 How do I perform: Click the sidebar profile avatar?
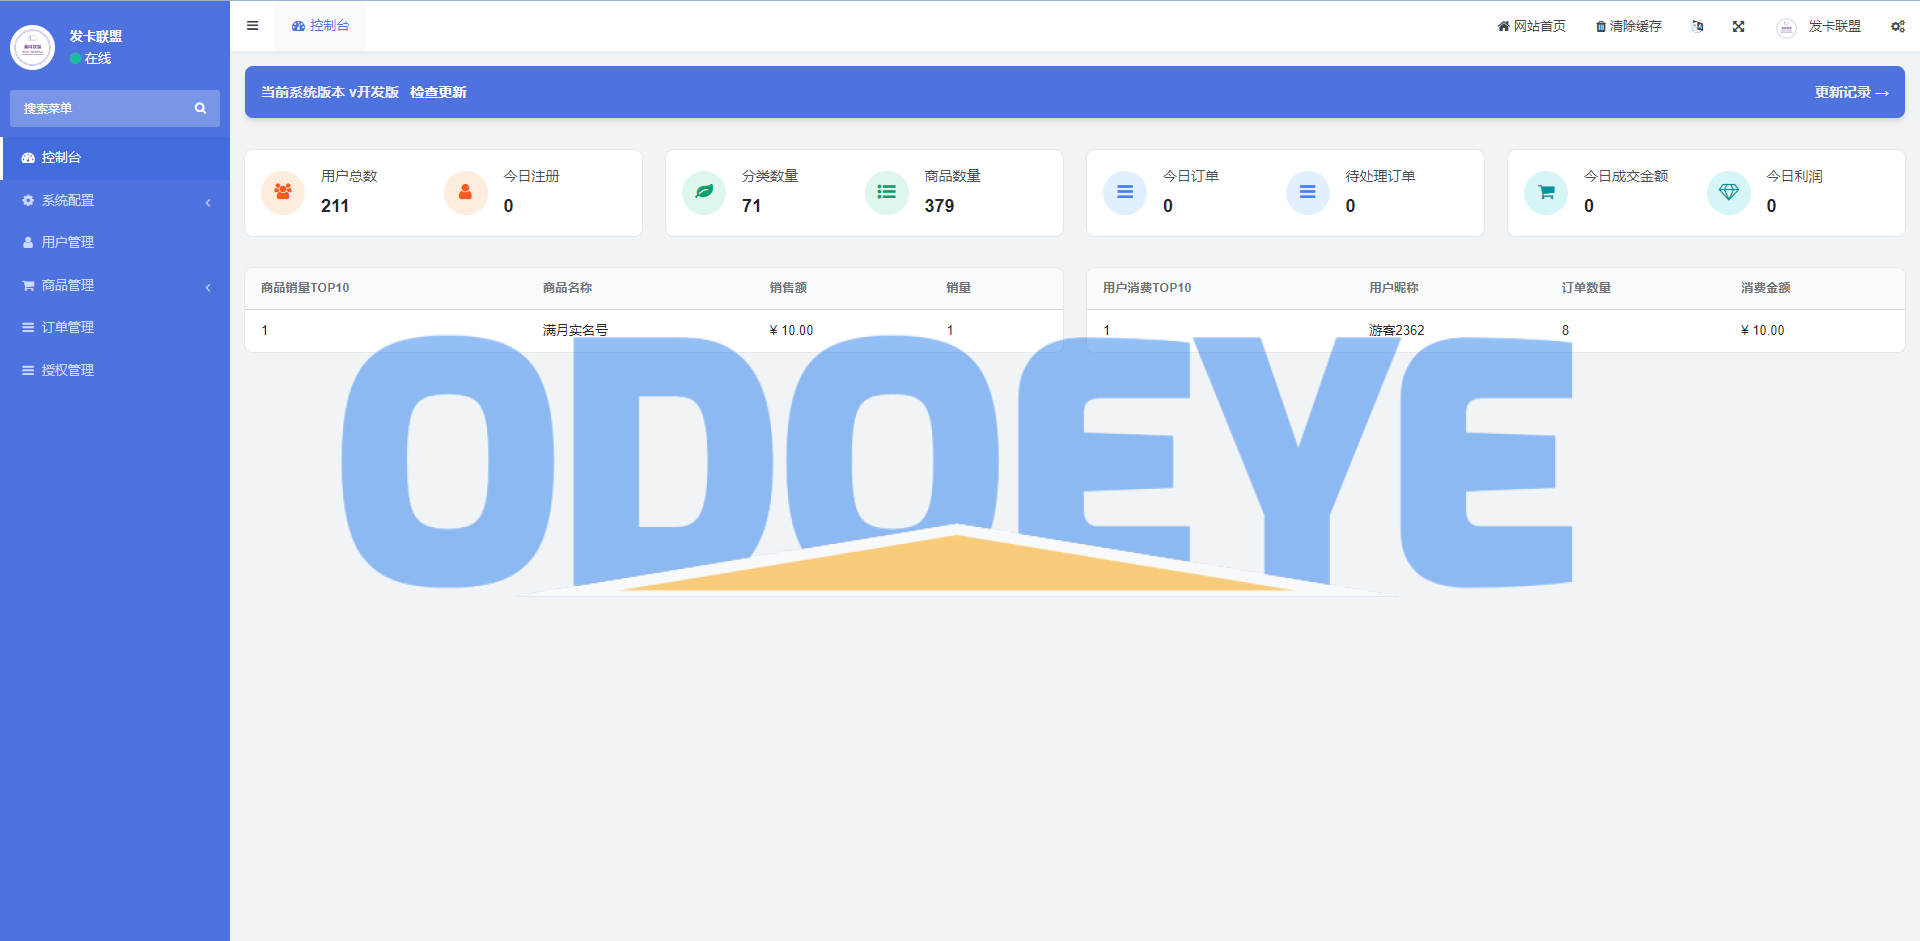pos(32,47)
